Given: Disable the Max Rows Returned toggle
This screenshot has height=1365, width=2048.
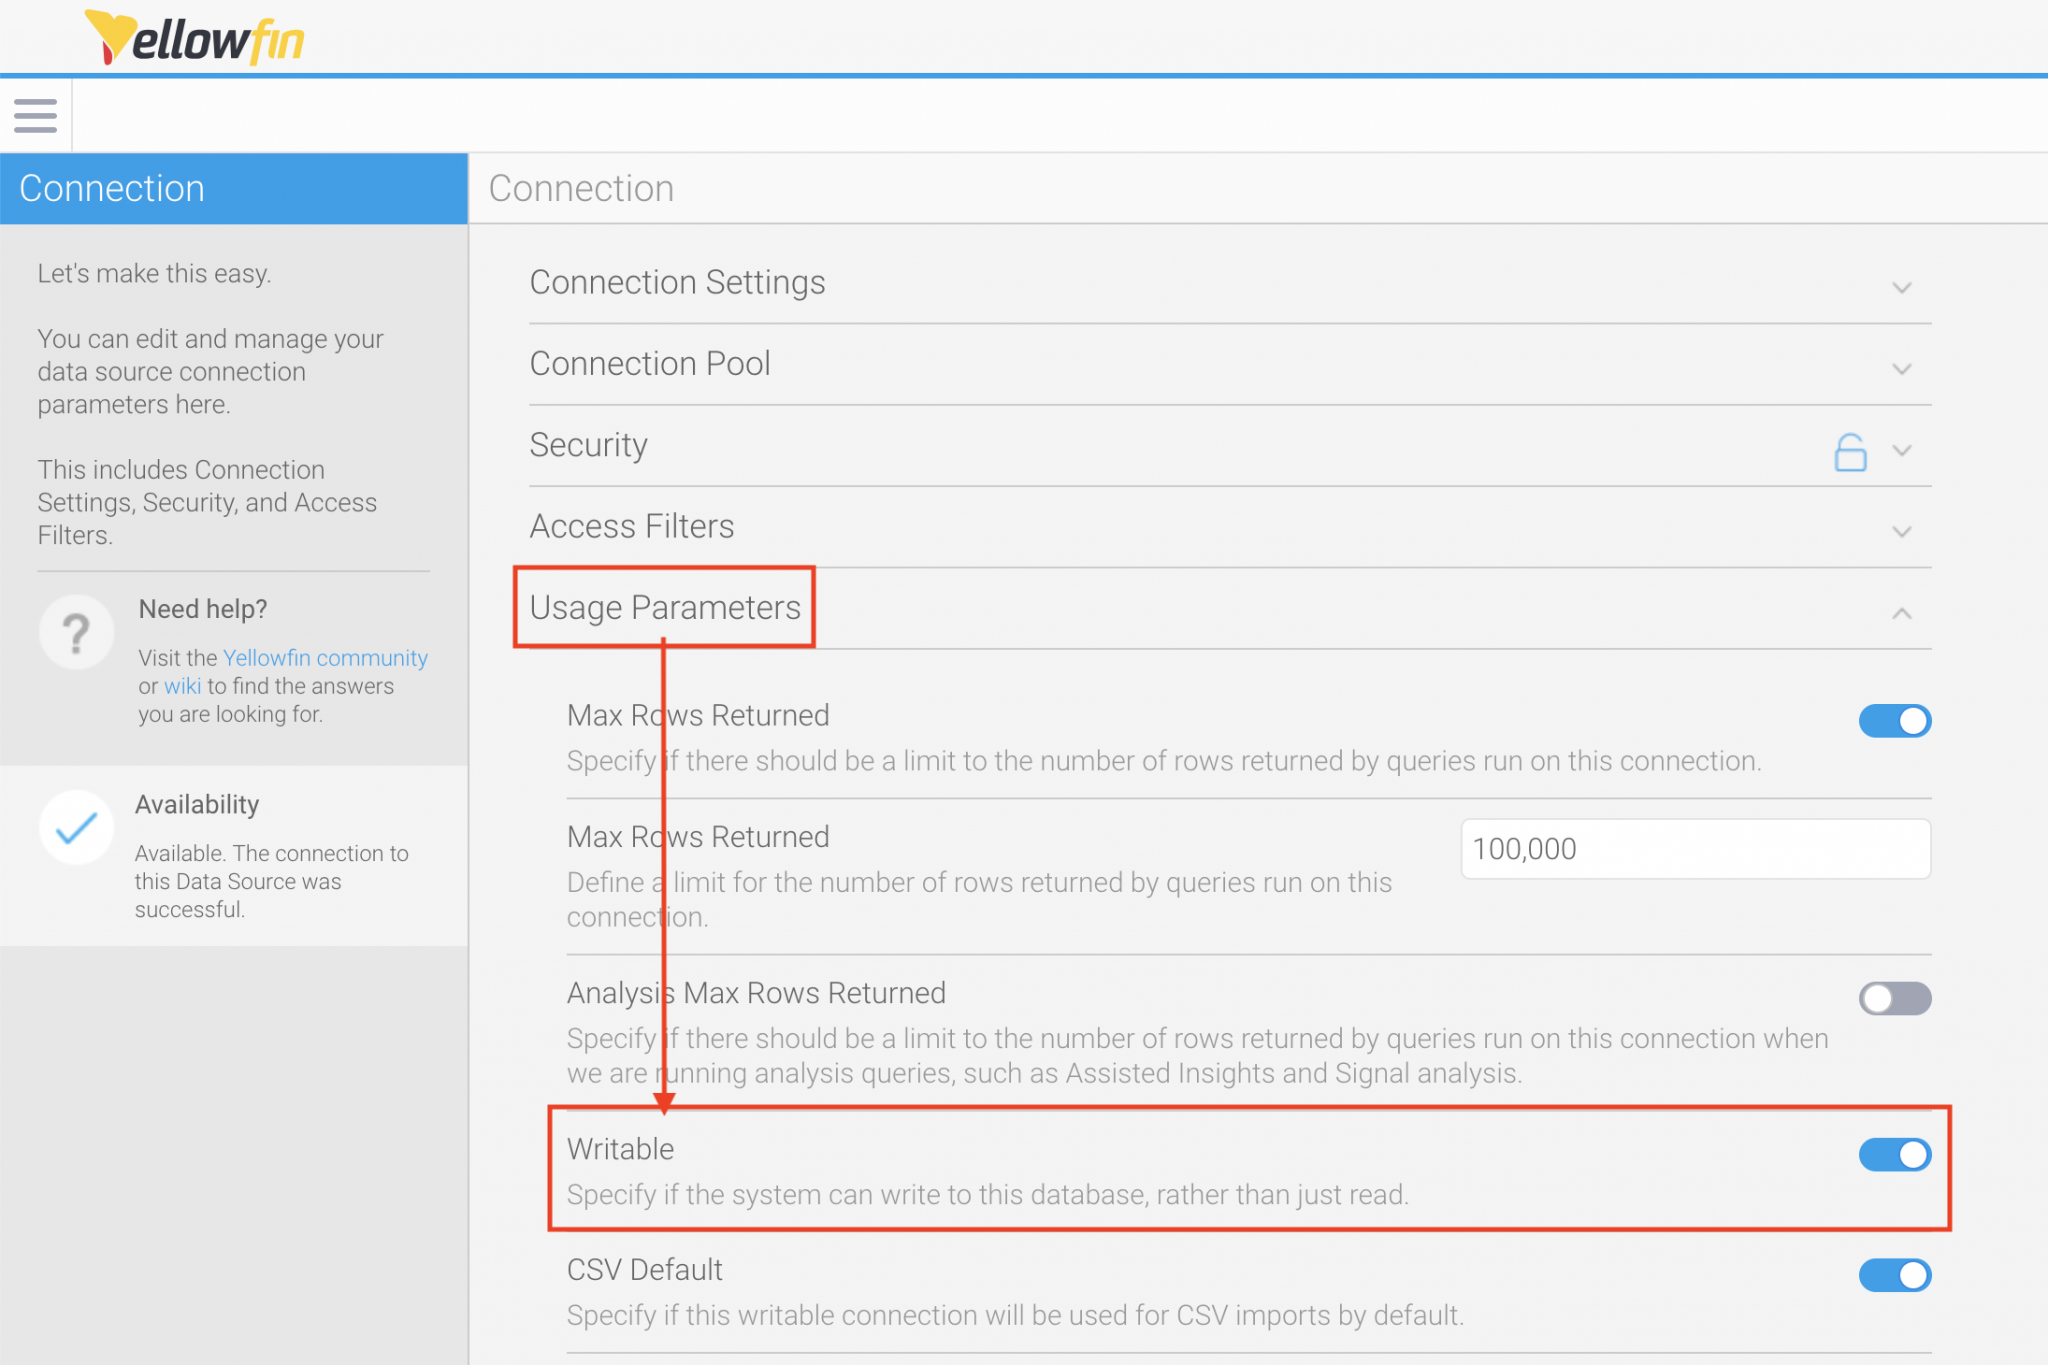Looking at the screenshot, I should pos(1894,720).
